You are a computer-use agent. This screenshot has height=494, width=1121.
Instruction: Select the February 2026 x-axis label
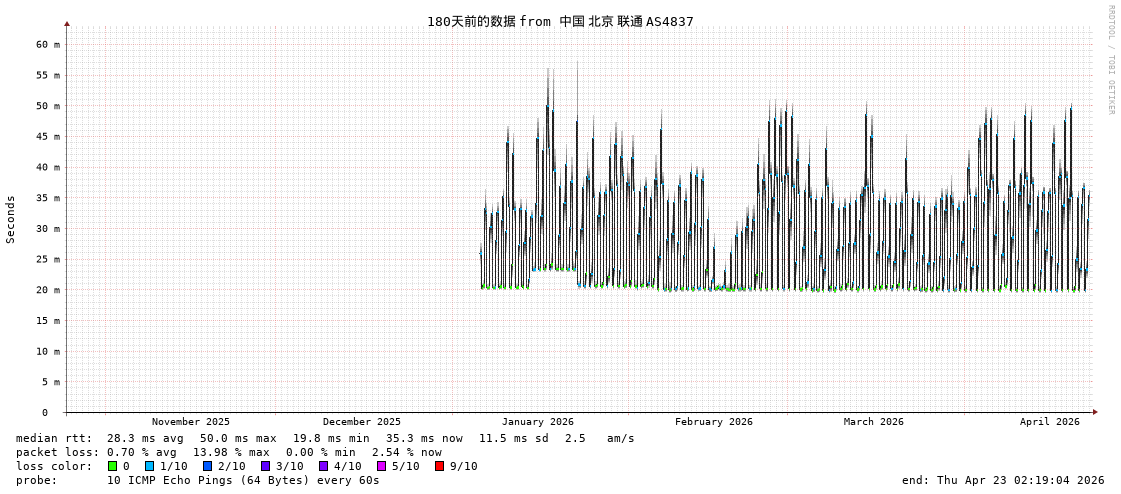[x=713, y=422]
